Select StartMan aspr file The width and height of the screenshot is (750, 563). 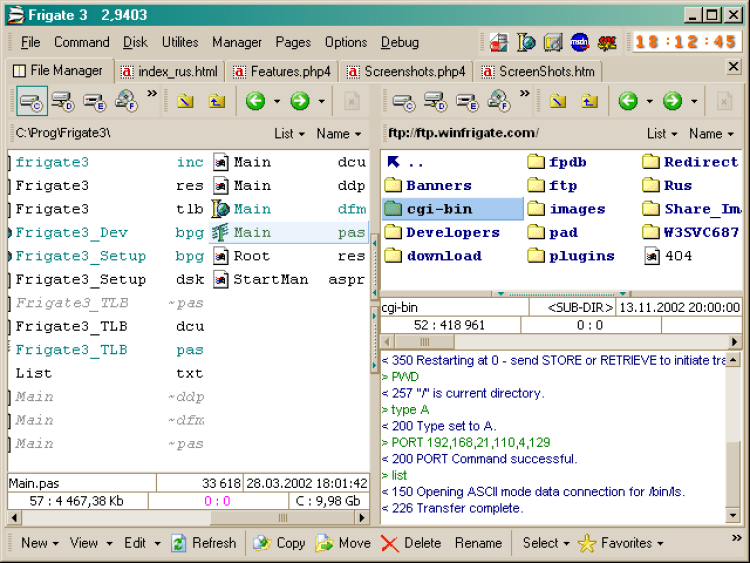289,279
